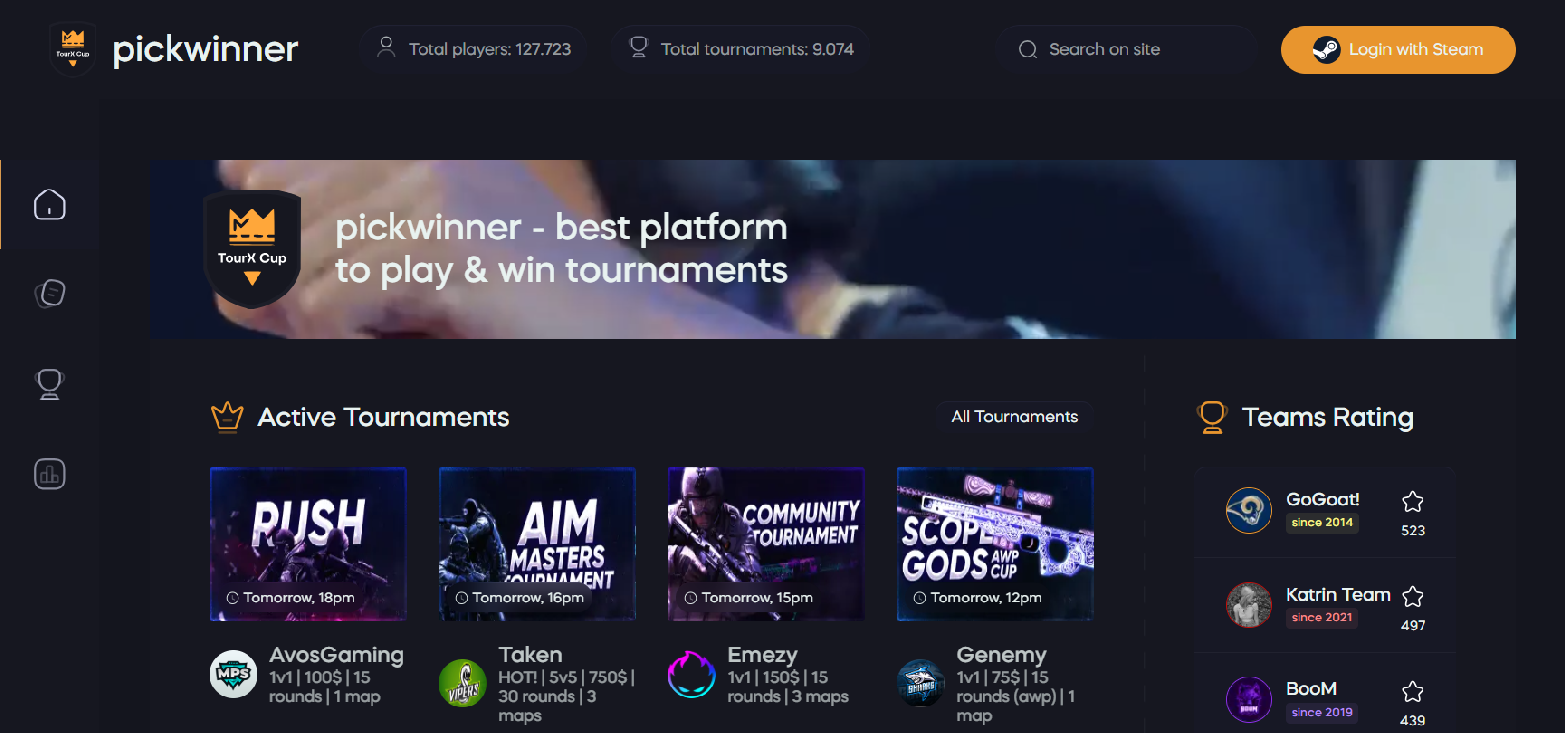Open the statistics chart sidebar icon
Image resolution: width=1565 pixels, height=733 pixels.
50,473
